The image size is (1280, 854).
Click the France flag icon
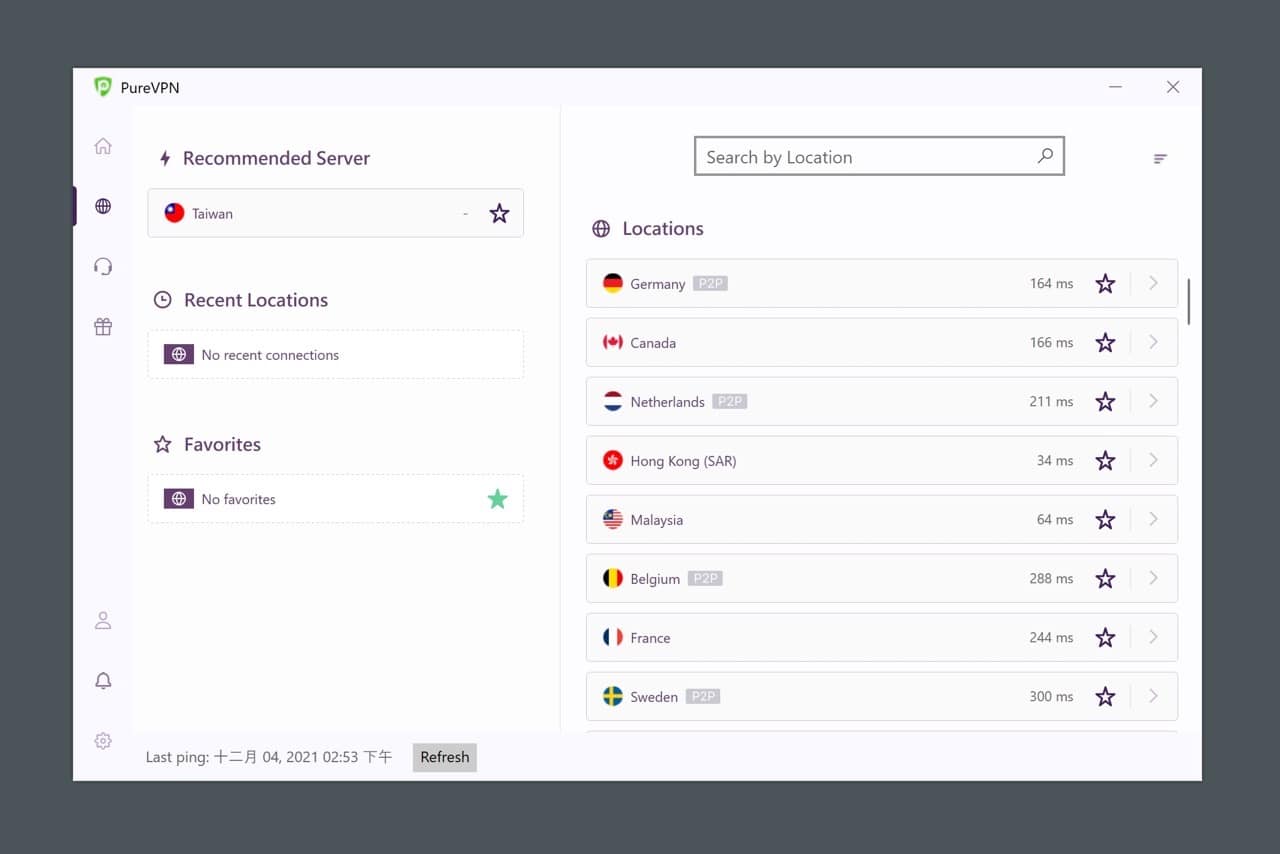(x=613, y=637)
